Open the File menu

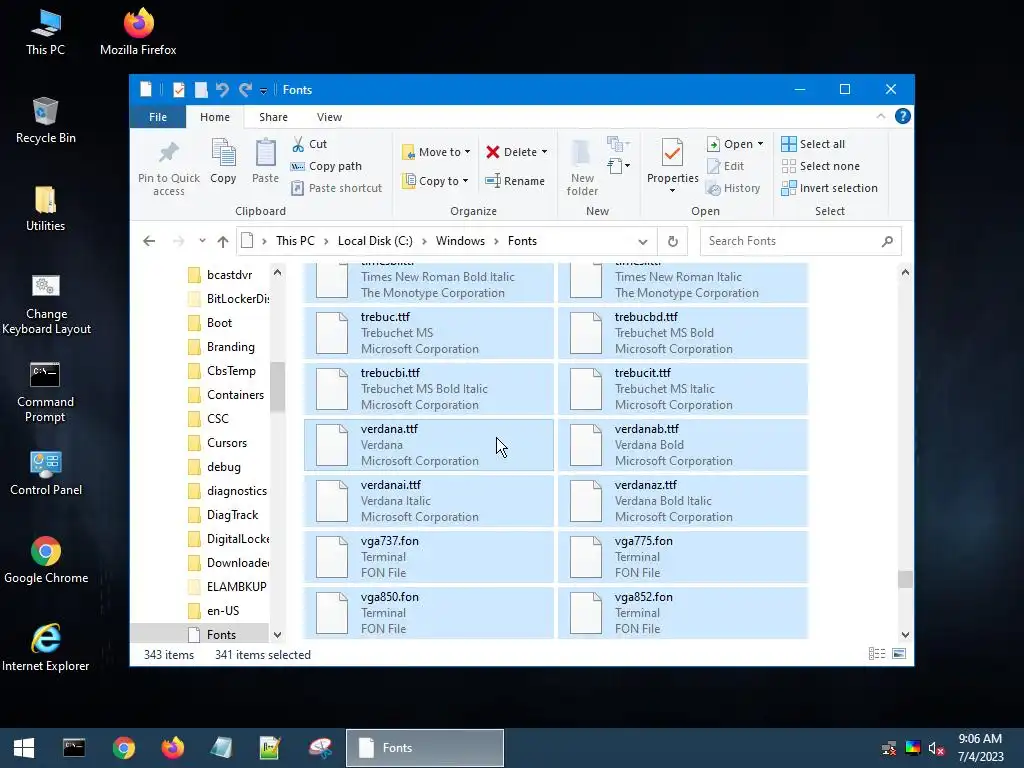pyautogui.click(x=157, y=117)
